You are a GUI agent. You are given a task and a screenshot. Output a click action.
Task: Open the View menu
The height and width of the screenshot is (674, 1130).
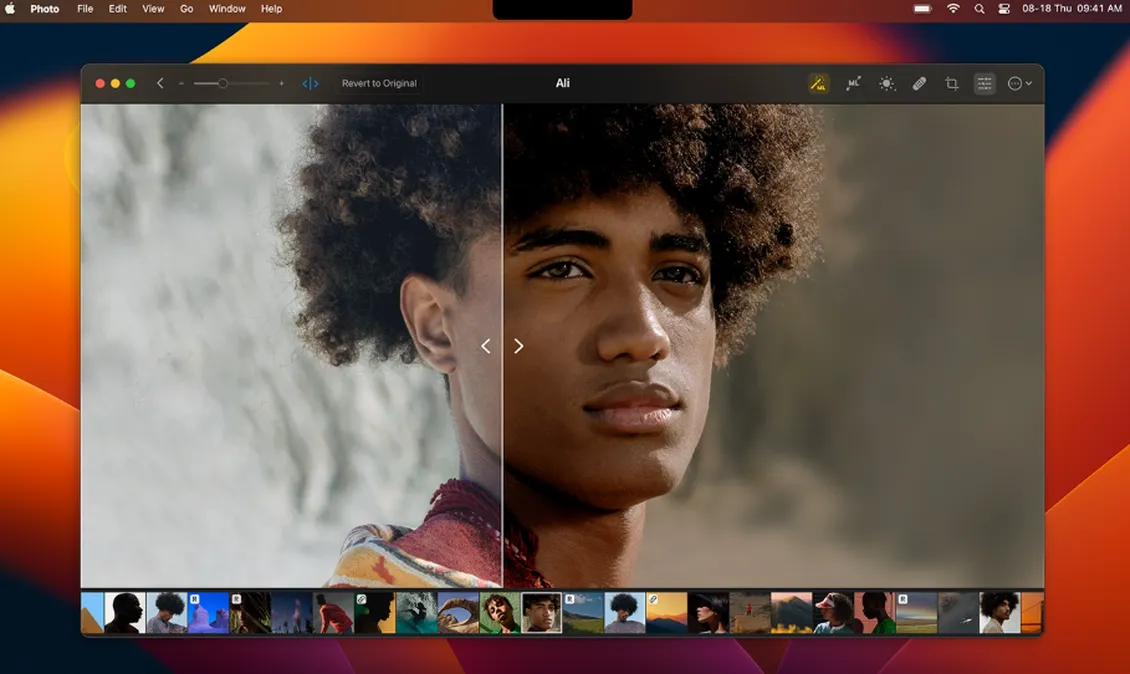point(153,9)
